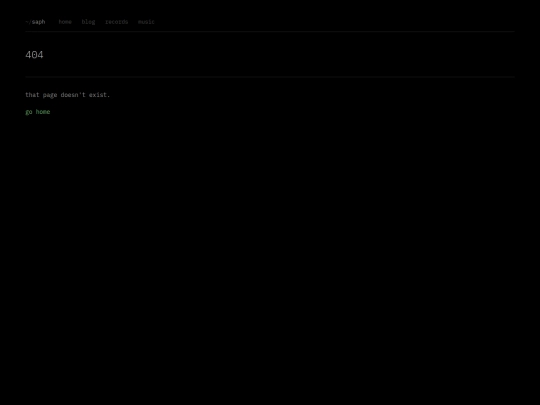Image resolution: width=540 pixels, height=405 pixels.
Task: Open the blog nav item
Action: [88, 22]
